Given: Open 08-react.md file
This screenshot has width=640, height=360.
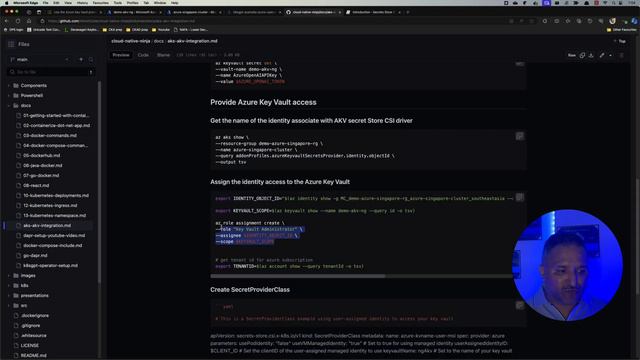Looking at the screenshot, I should pos(36,186).
